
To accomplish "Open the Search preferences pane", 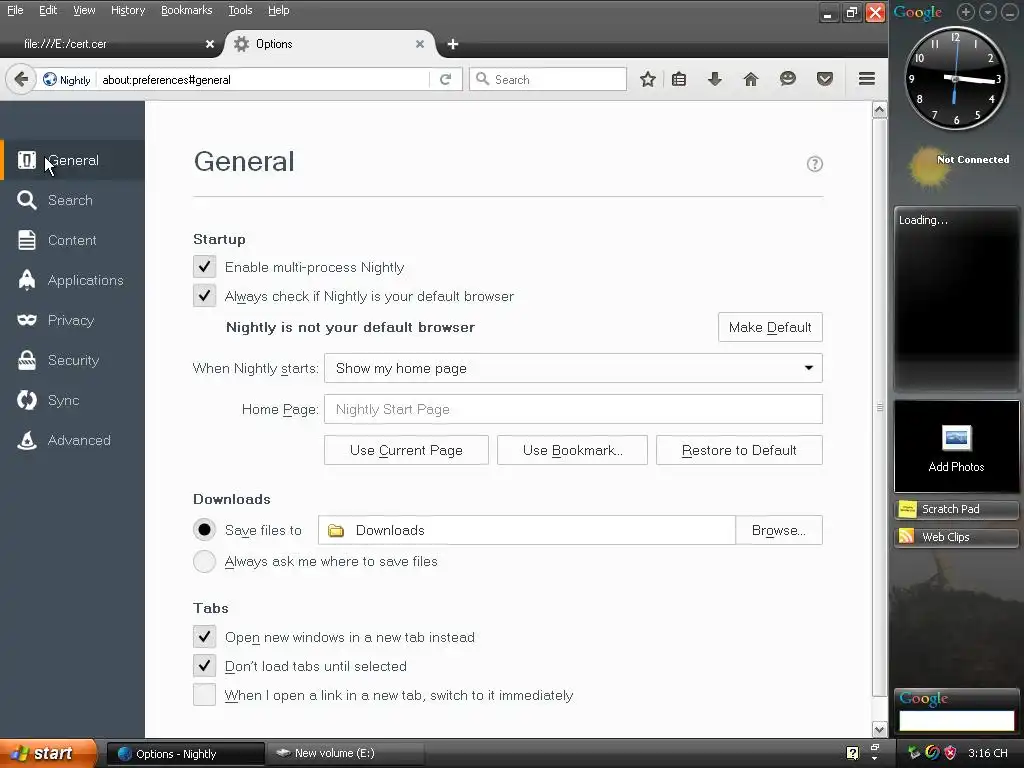I will (72, 200).
